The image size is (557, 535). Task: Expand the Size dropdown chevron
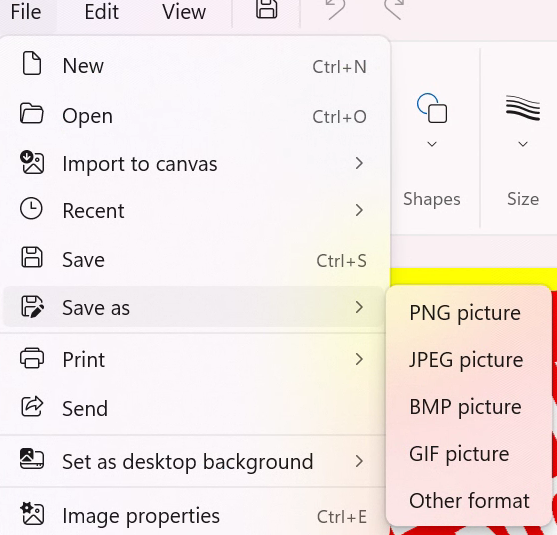[523, 144]
